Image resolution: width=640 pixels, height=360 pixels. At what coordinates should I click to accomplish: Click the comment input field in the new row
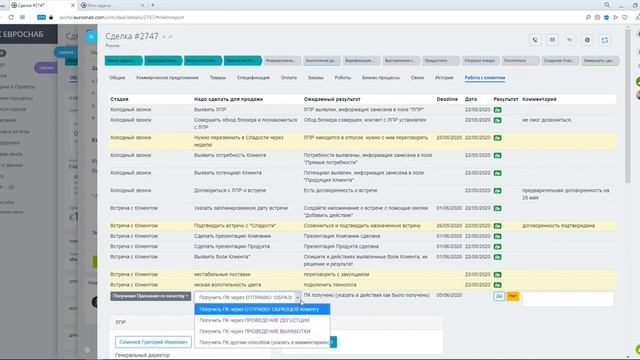pos(568,299)
